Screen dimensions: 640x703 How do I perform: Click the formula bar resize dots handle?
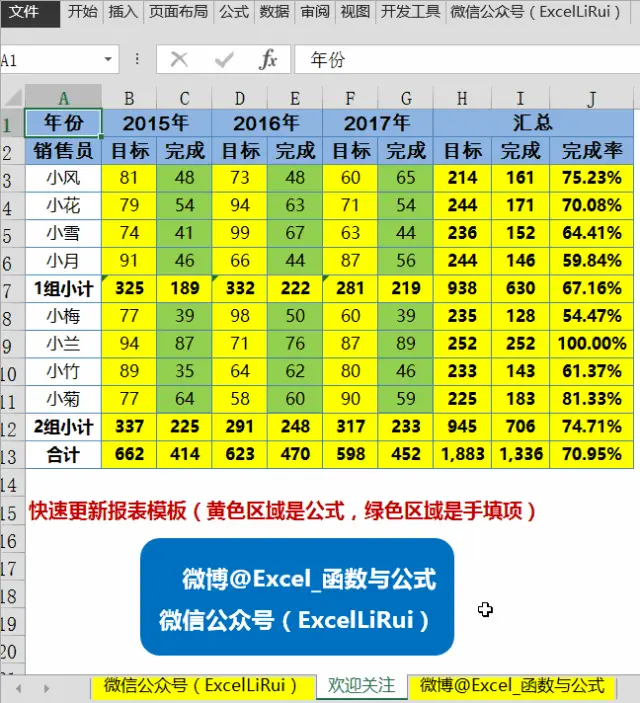tap(137, 60)
